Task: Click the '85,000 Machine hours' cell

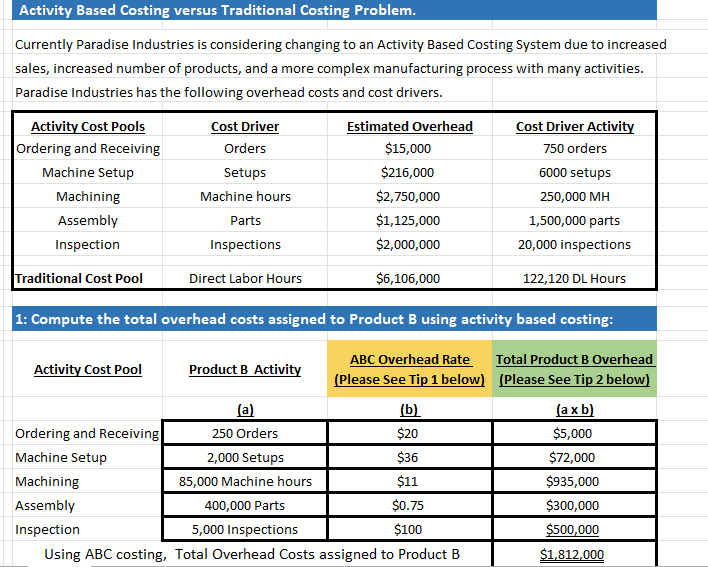Action: [245, 481]
